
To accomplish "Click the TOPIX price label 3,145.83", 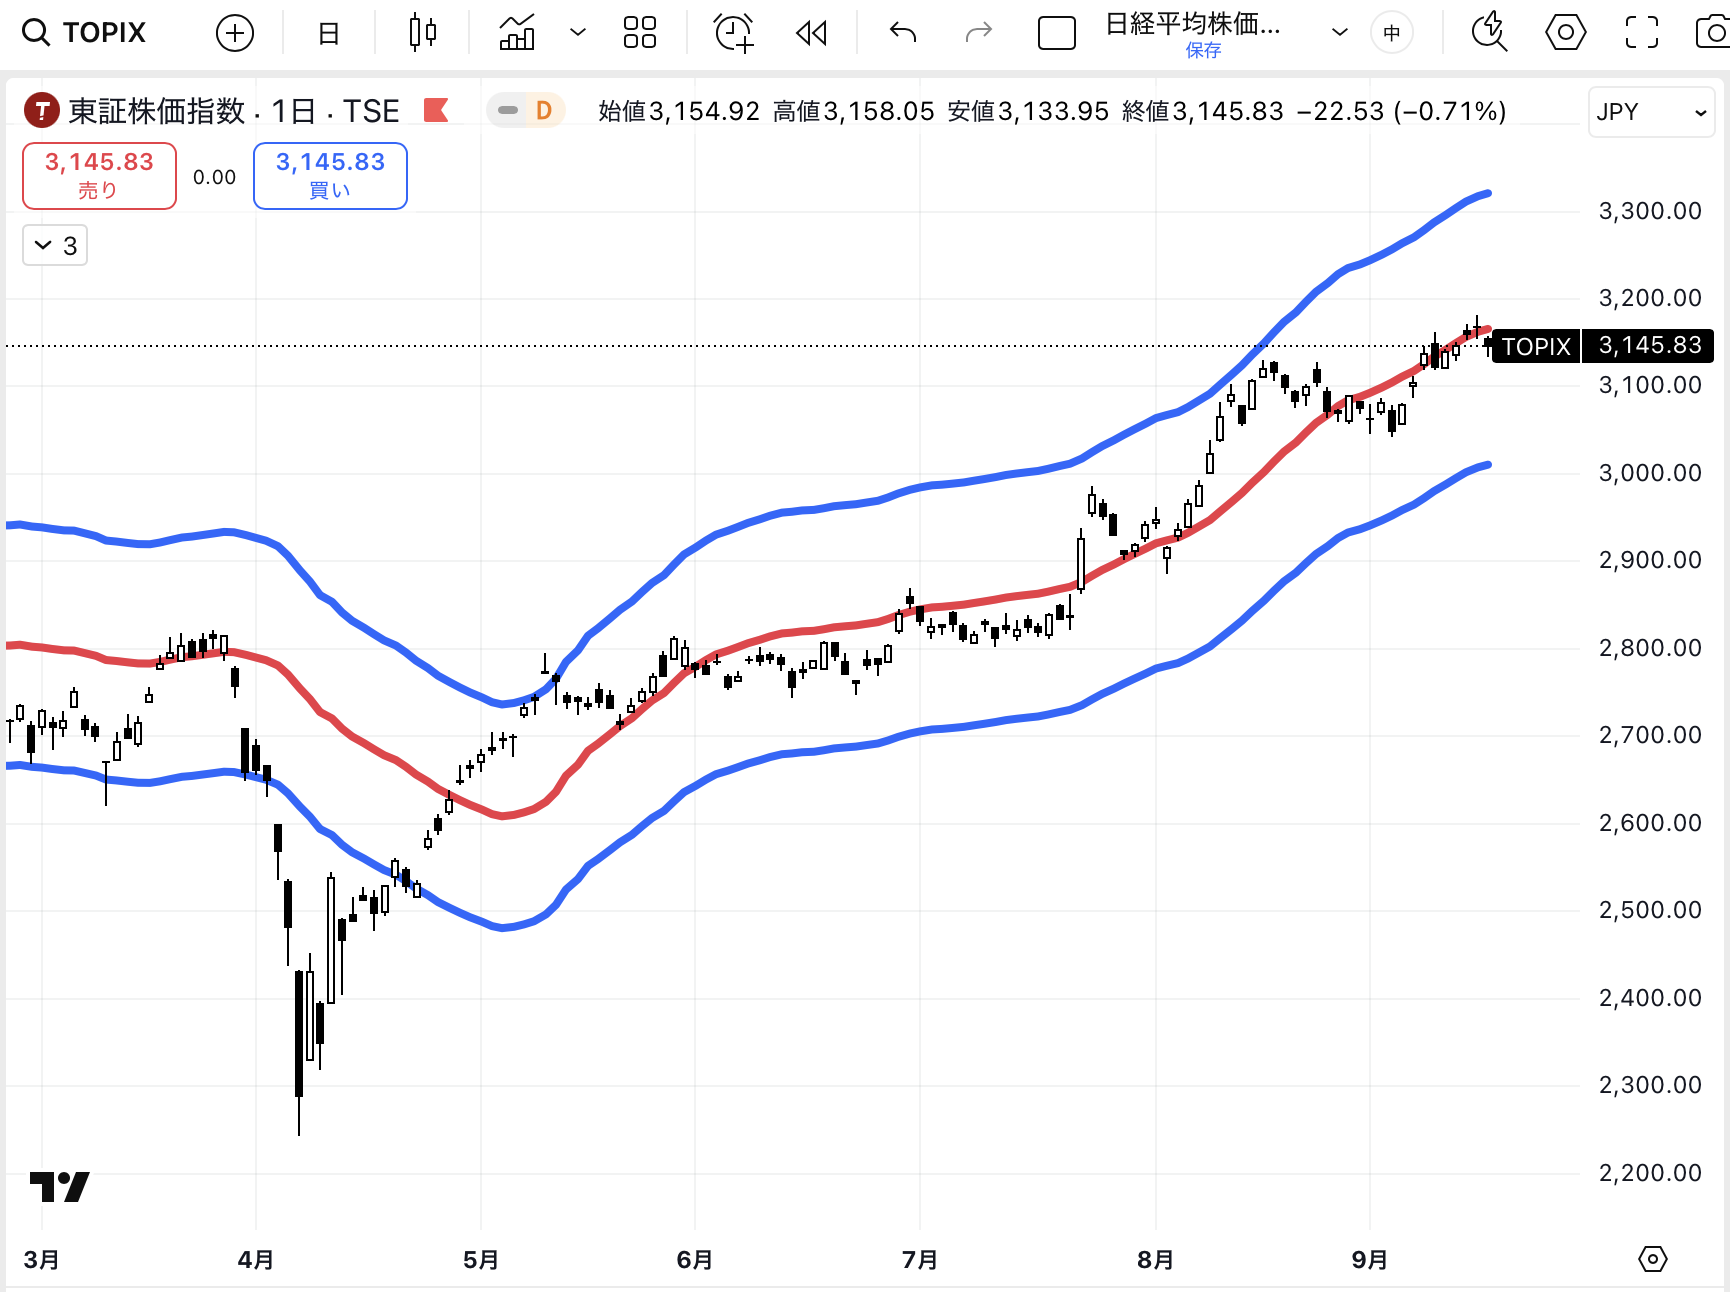I will point(1603,346).
